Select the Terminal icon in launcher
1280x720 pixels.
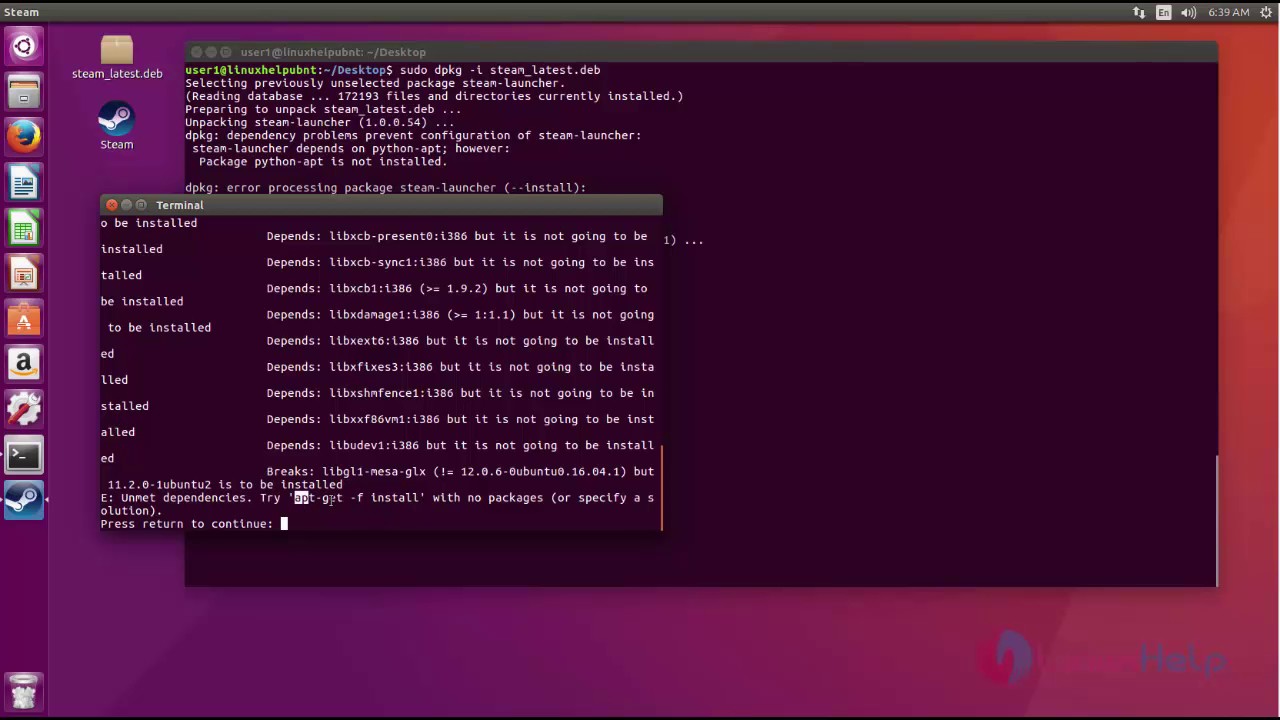pyautogui.click(x=24, y=455)
